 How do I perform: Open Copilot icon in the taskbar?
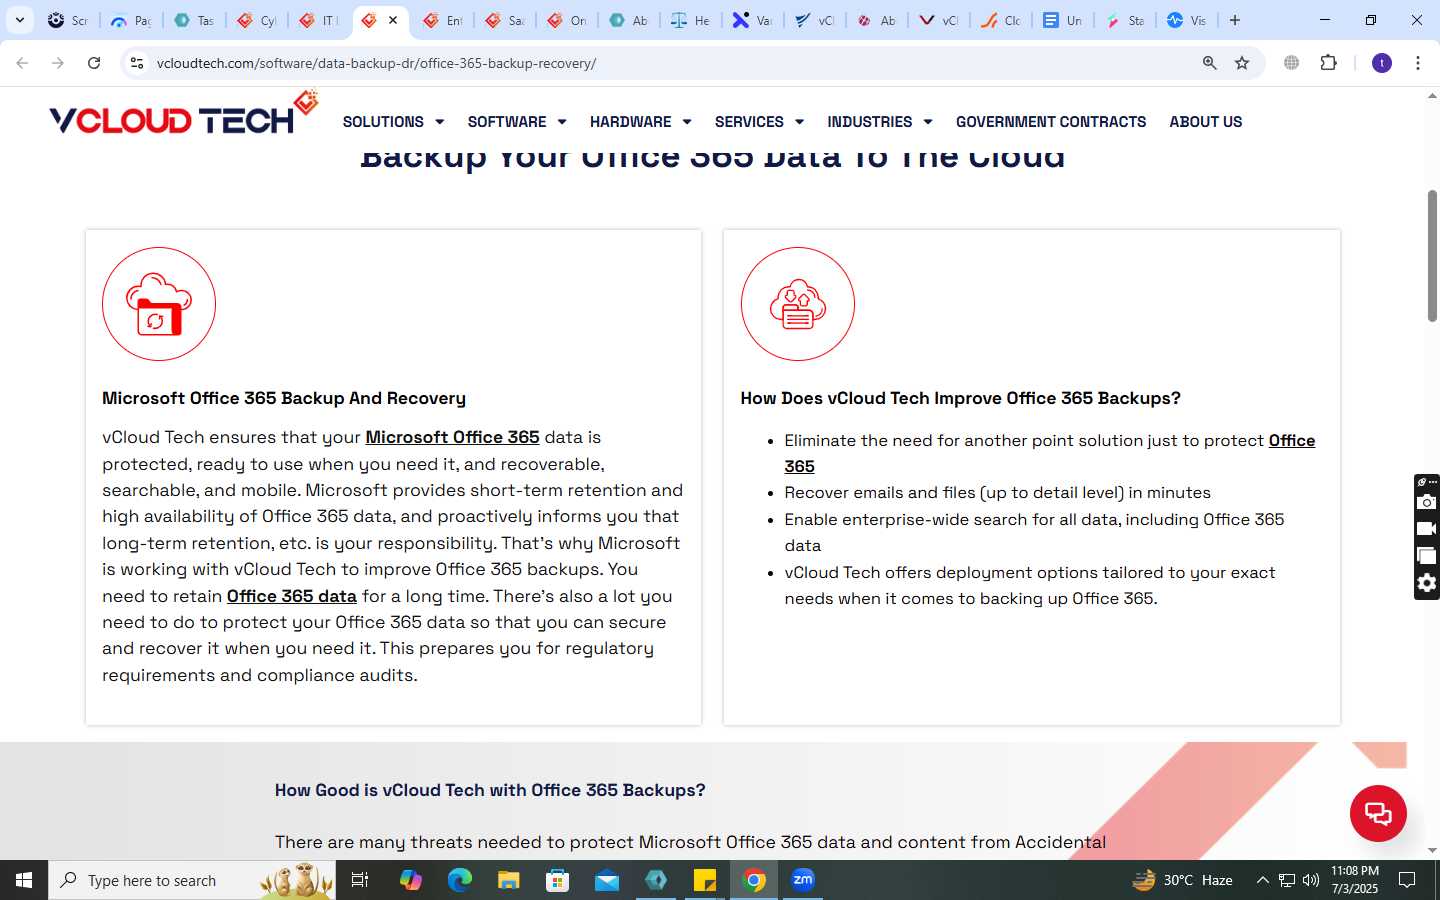point(411,880)
